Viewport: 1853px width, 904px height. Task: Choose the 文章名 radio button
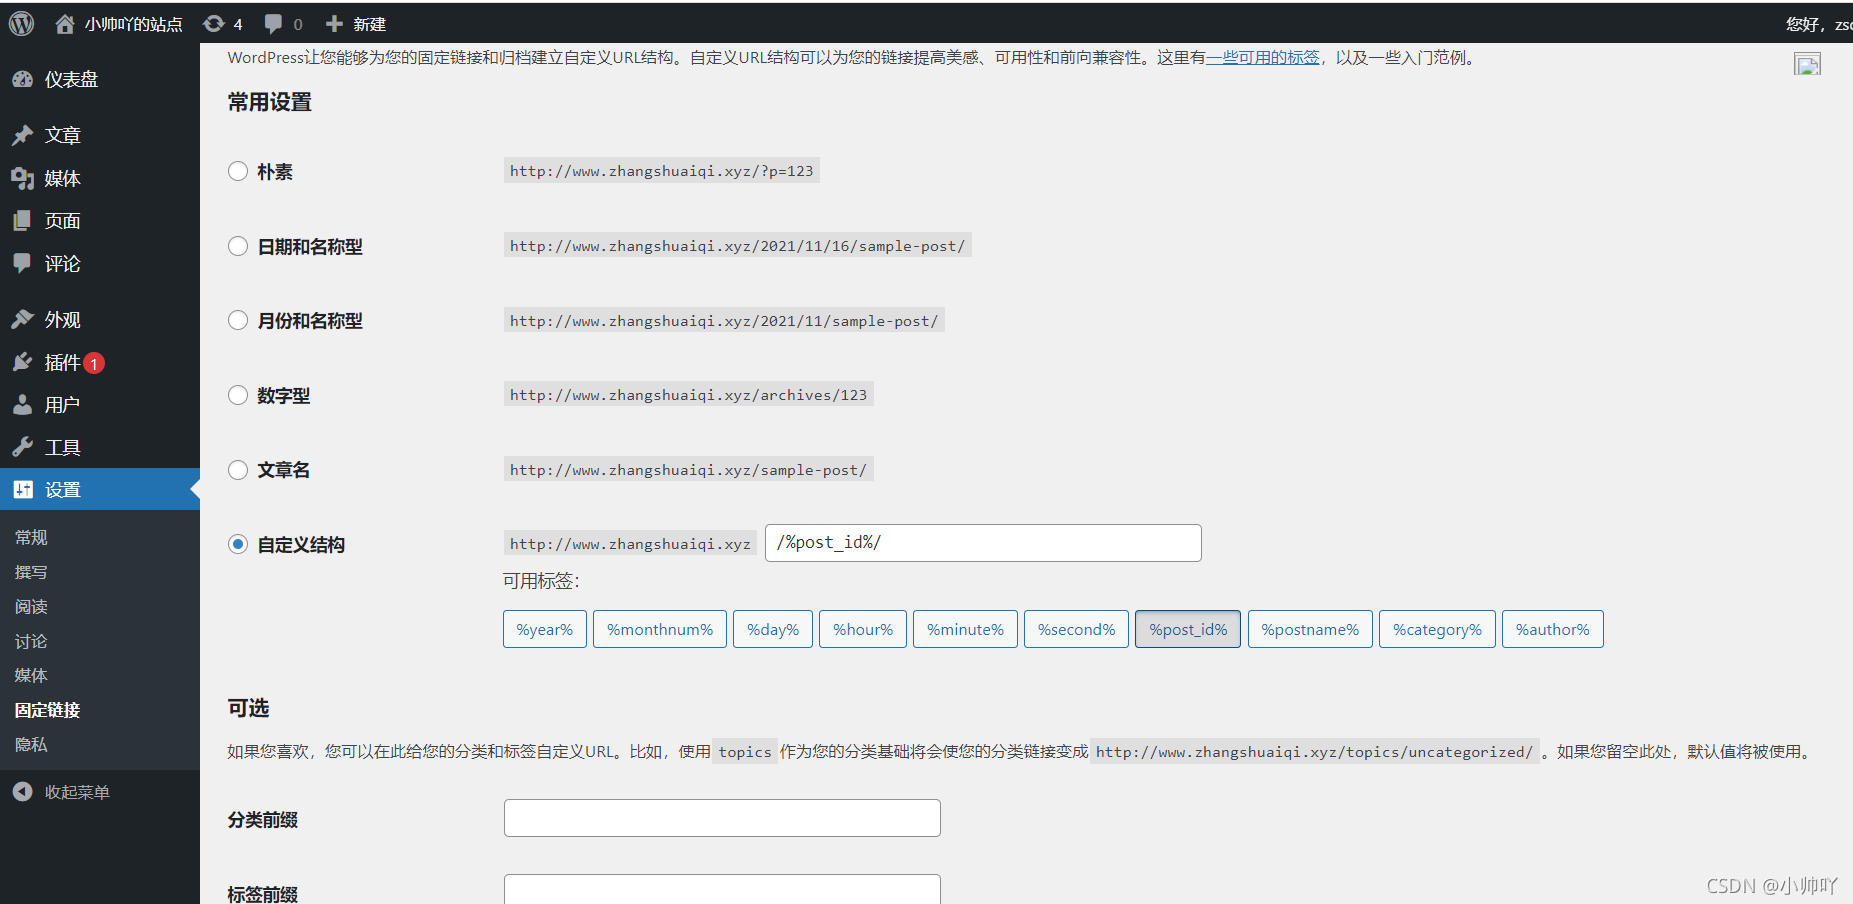click(x=238, y=470)
